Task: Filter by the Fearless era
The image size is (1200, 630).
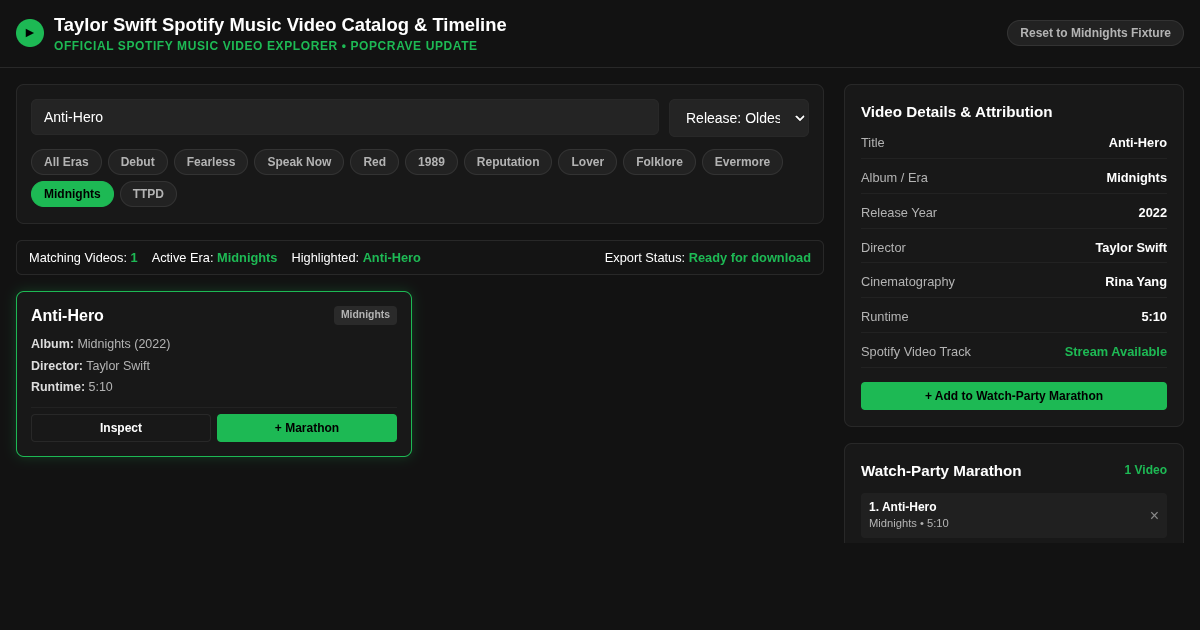Action: point(211,162)
